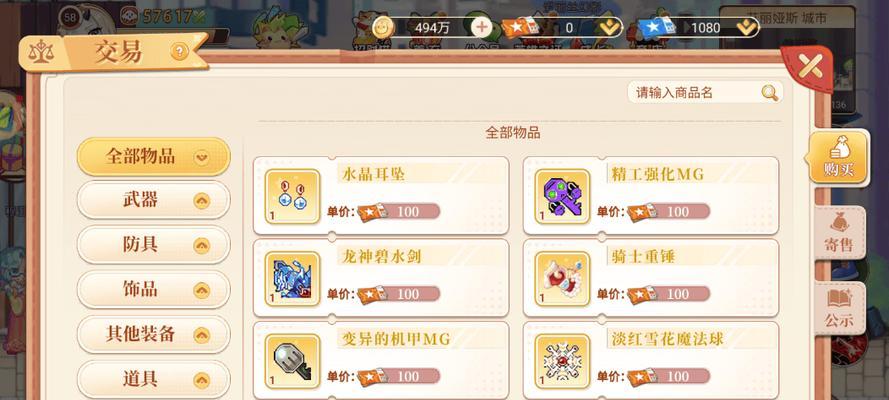Select the 淡红雪花魔法球 snowflake icon
889x400 pixels.
[x=562, y=361]
